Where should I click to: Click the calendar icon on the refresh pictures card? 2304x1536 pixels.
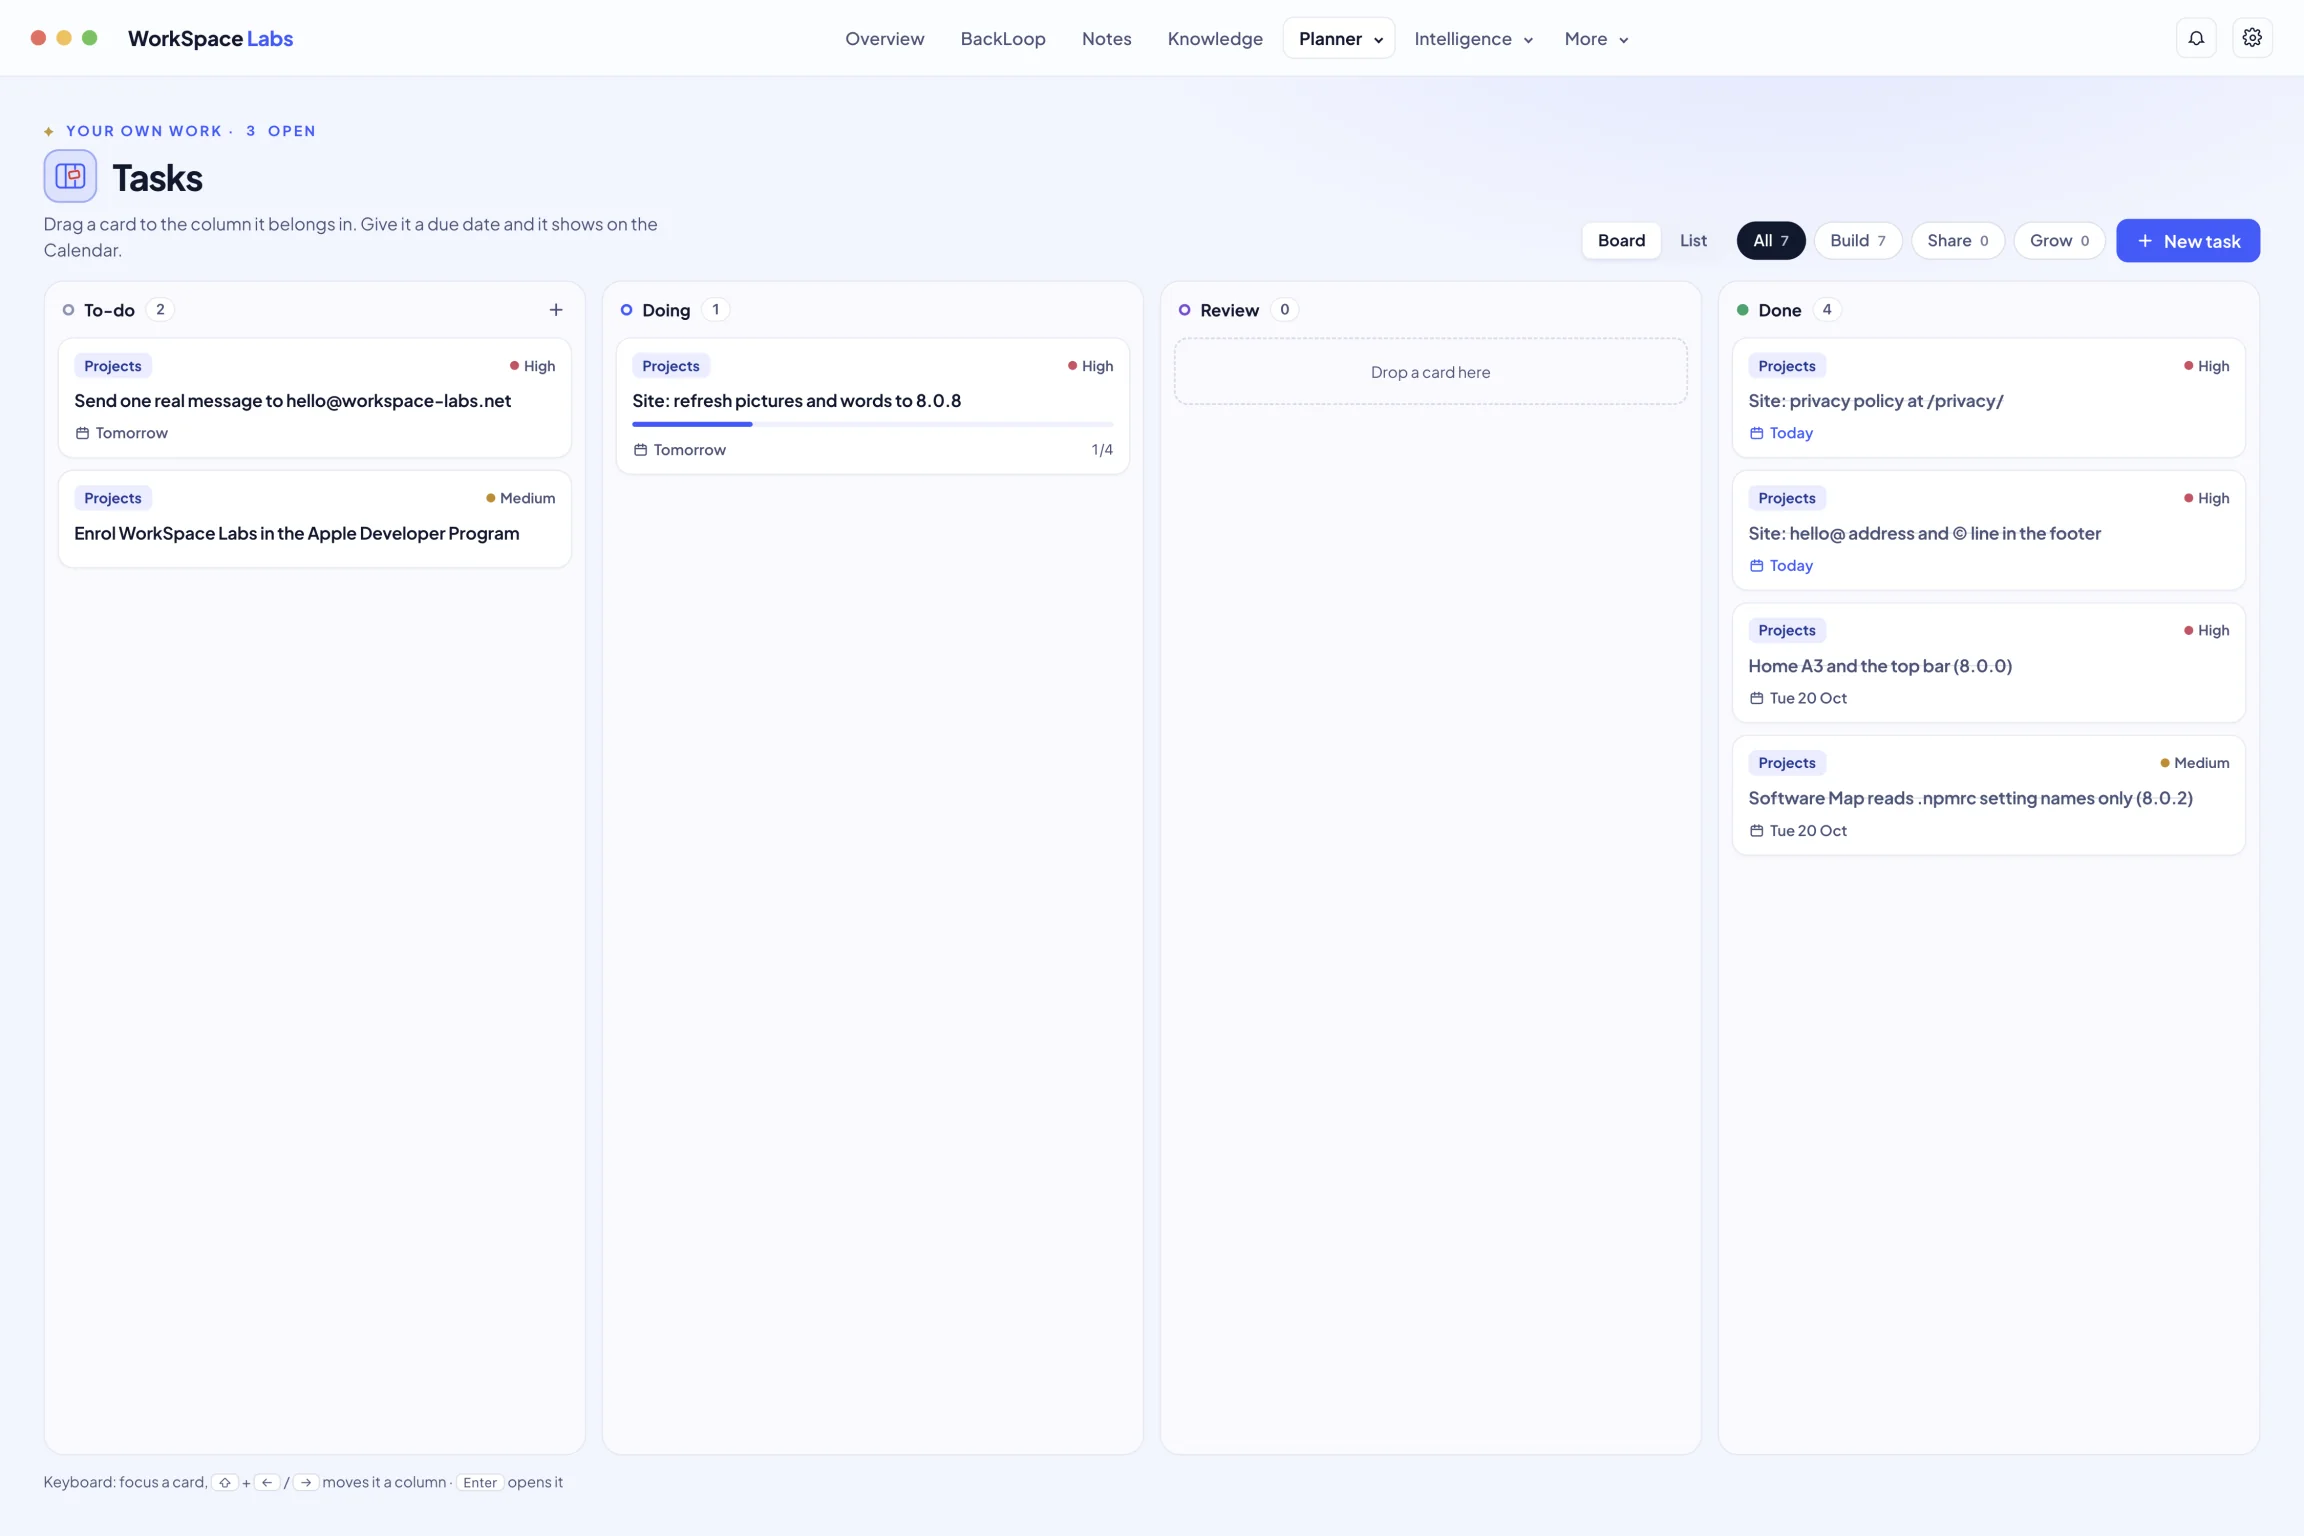tap(640, 450)
